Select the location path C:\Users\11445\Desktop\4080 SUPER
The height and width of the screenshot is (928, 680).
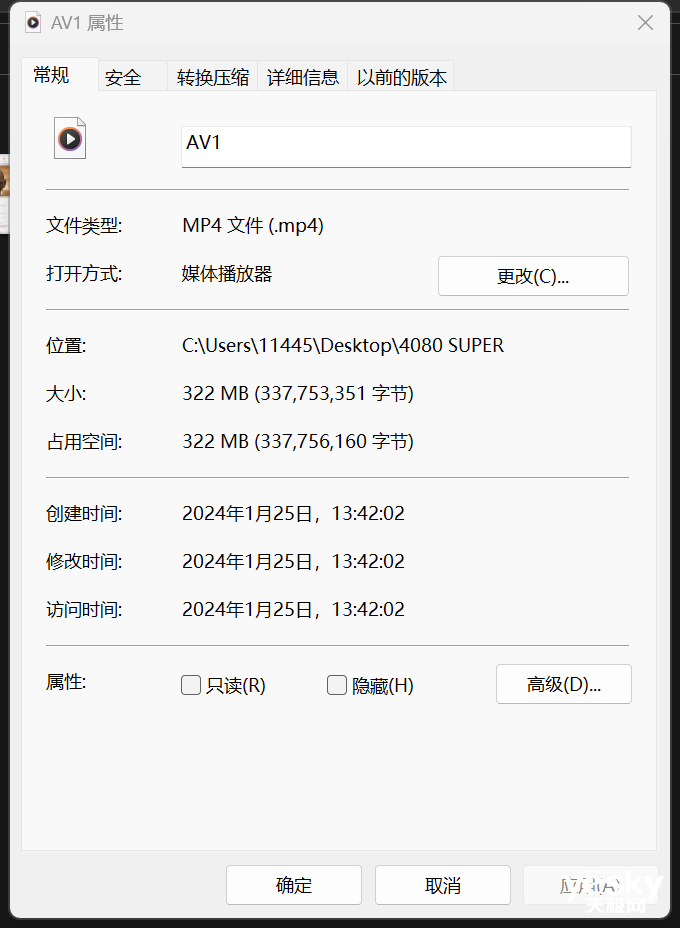(x=343, y=345)
